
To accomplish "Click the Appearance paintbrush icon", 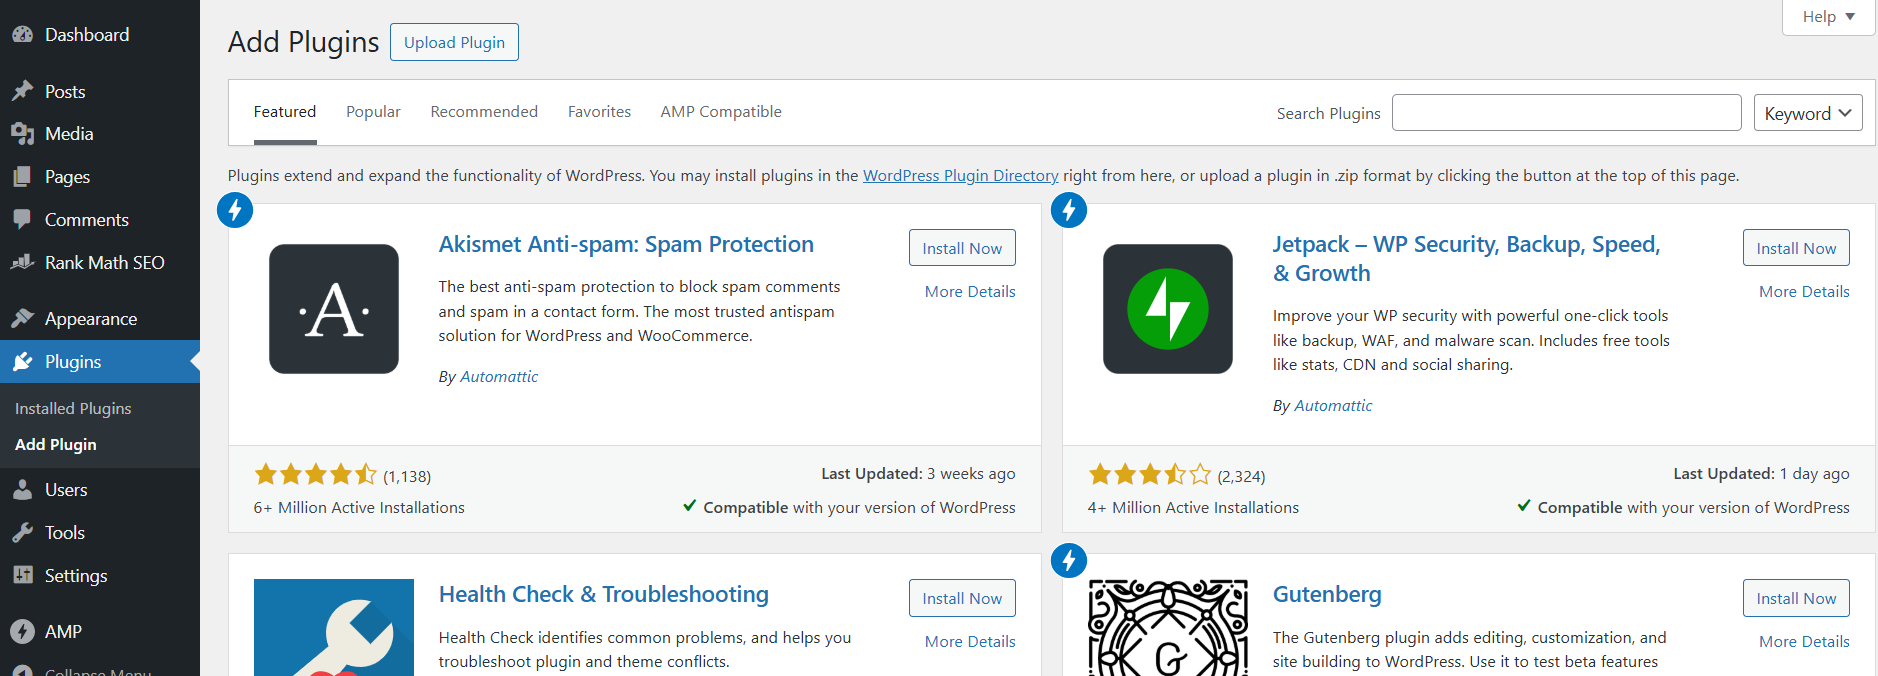I will tap(22, 319).
